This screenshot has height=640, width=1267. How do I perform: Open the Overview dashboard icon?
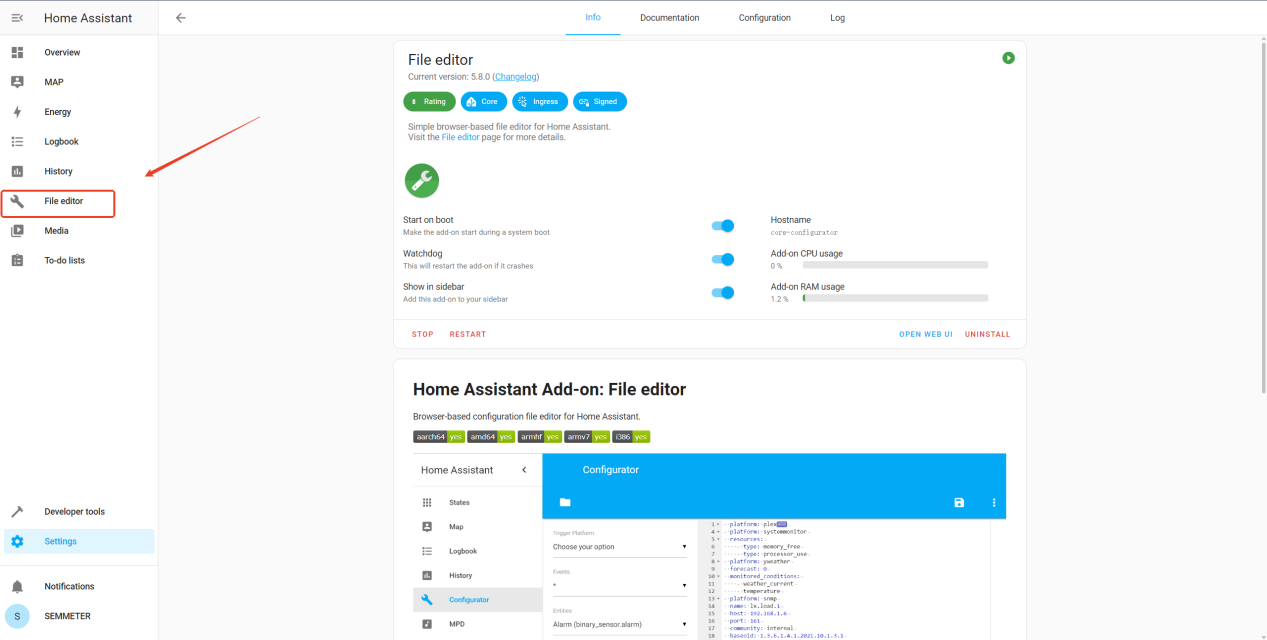[x=17, y=52]
